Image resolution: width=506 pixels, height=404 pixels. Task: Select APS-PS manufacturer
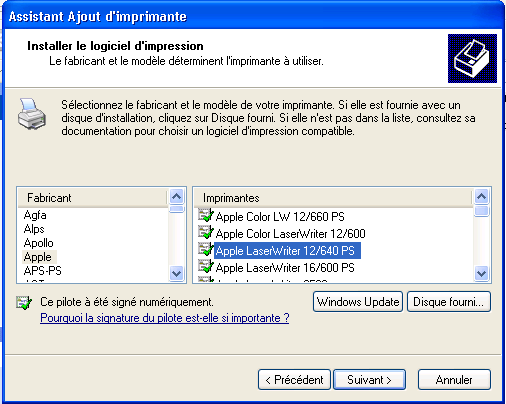[x=43, y=271]
